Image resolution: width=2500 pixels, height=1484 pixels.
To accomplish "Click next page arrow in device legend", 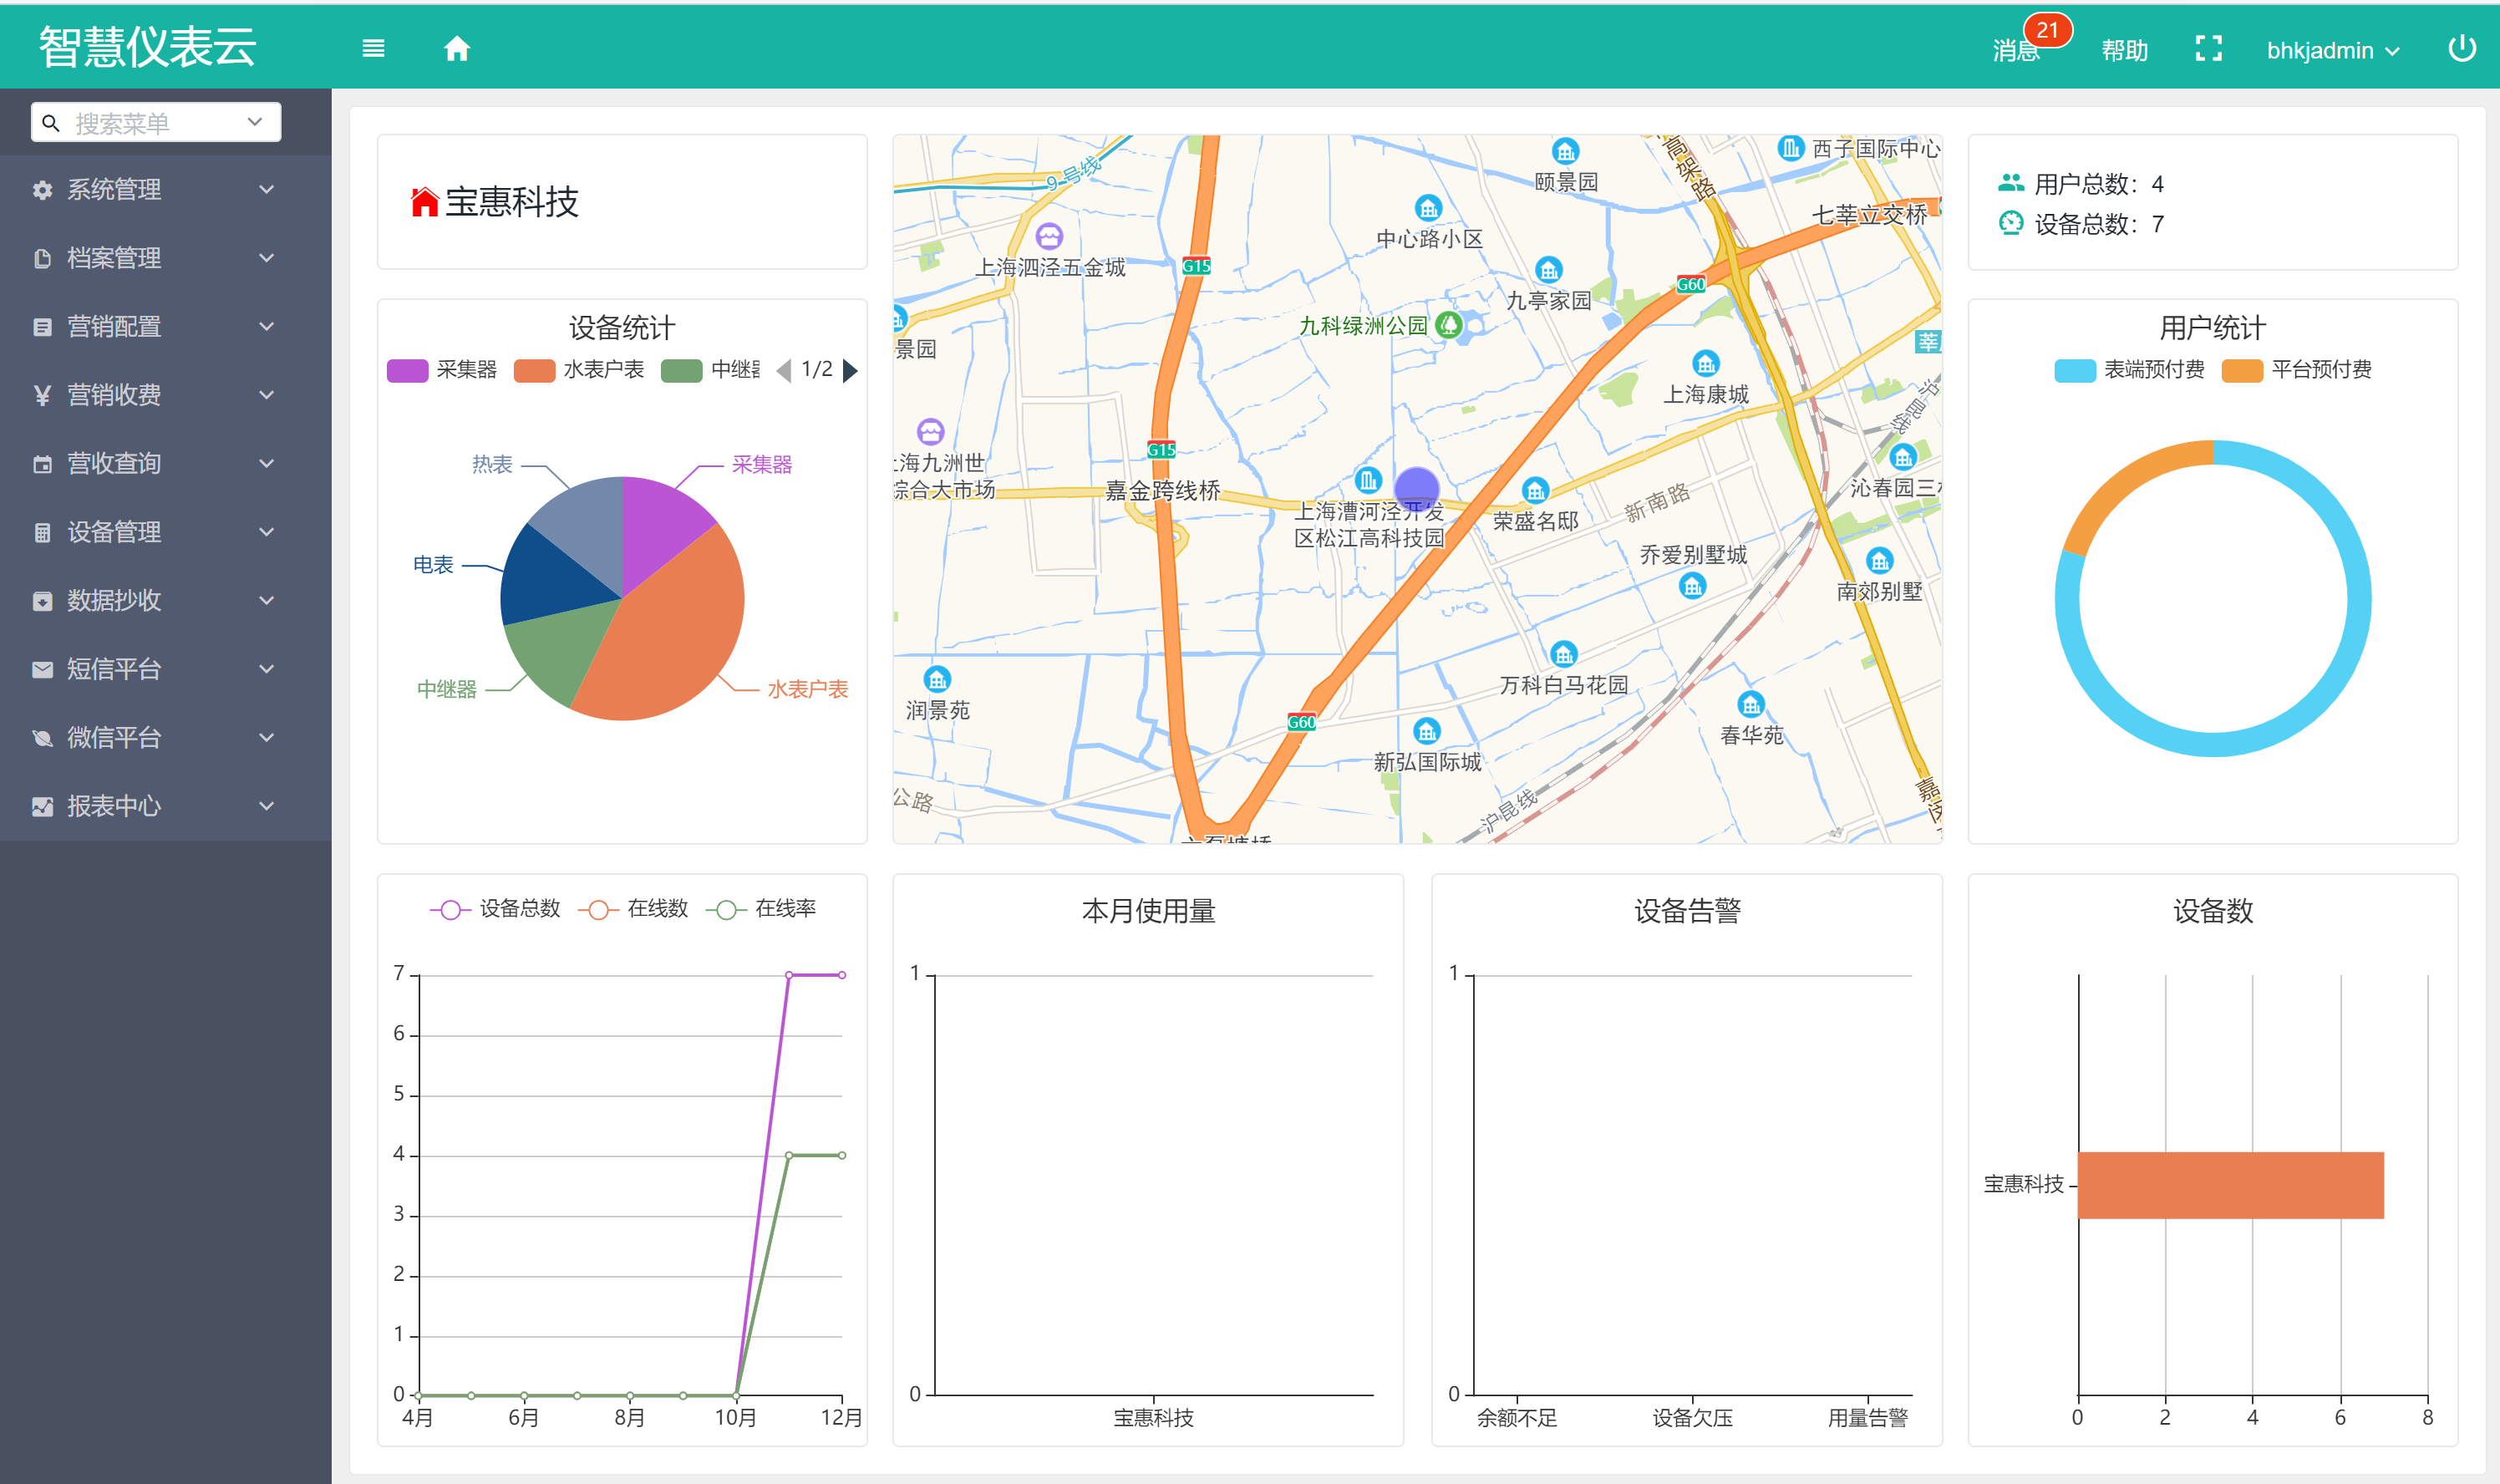I will pyautogui.click(x=850, y=371).
